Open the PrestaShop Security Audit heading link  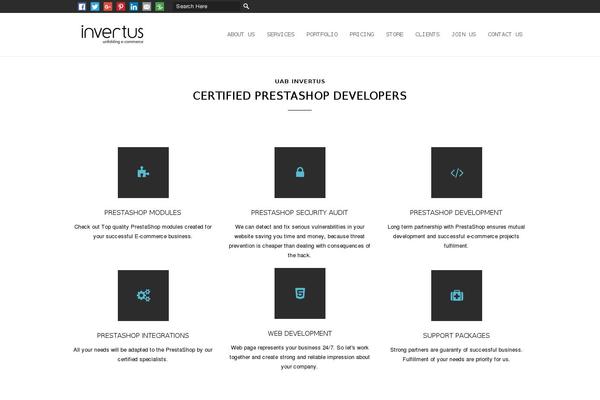299,212
